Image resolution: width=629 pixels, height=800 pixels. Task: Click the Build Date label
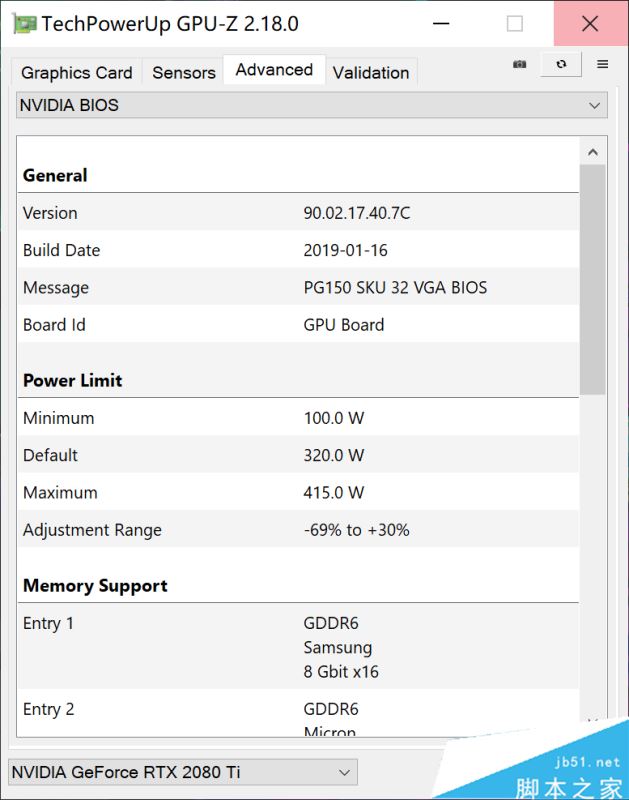pyautogui.click(x=61, y=250)
